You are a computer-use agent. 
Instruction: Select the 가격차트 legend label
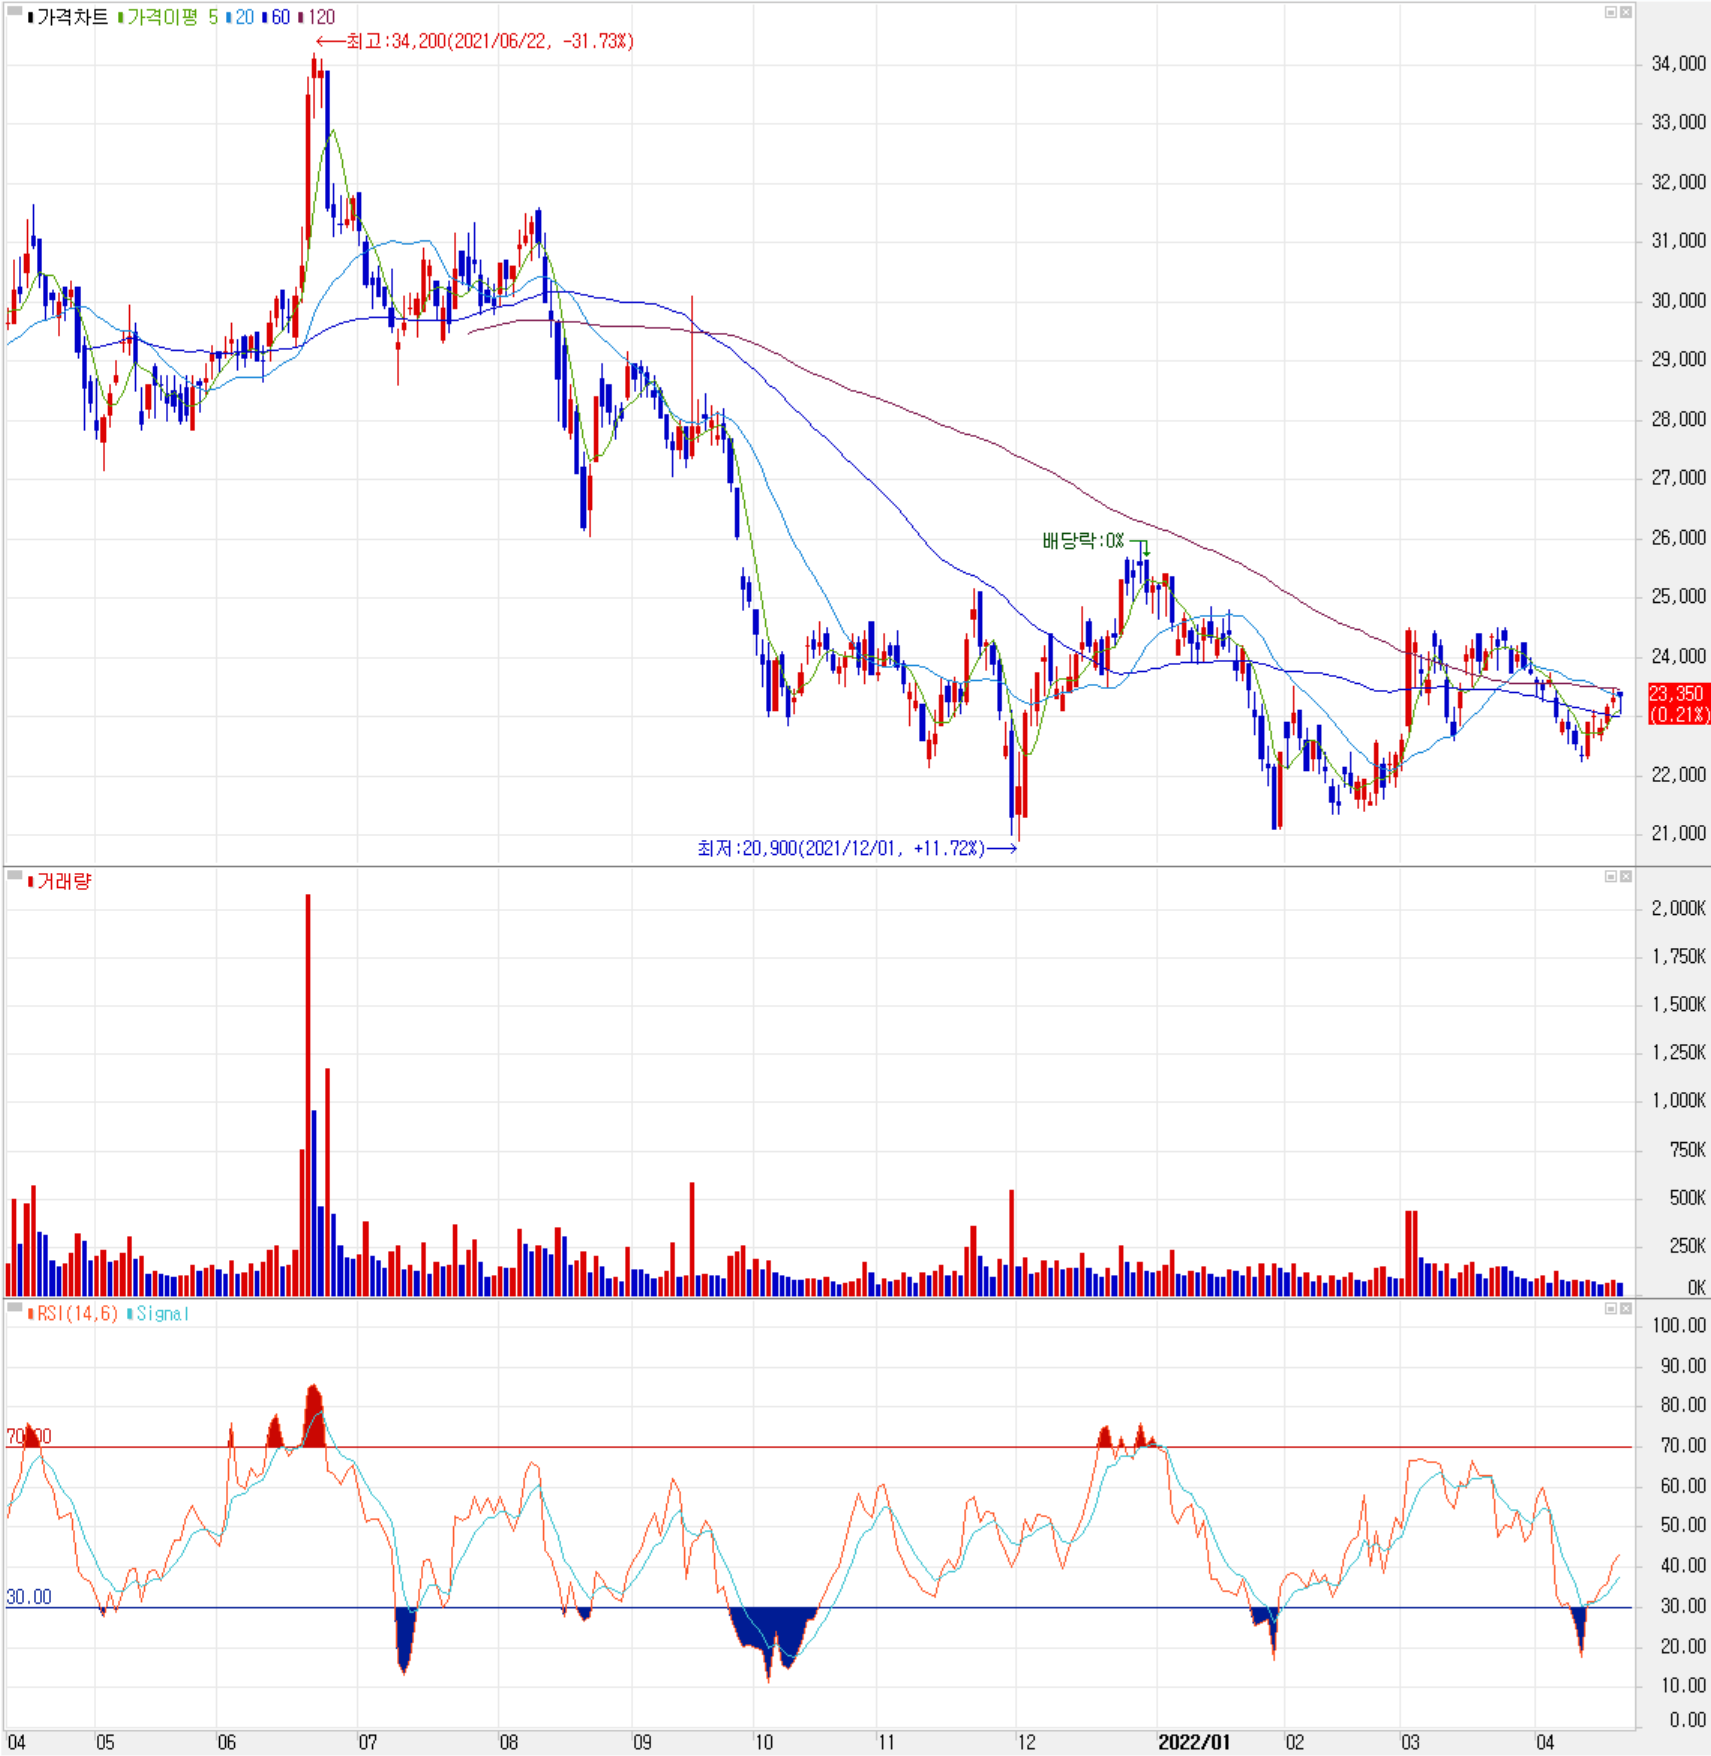(x=68, y=17)
